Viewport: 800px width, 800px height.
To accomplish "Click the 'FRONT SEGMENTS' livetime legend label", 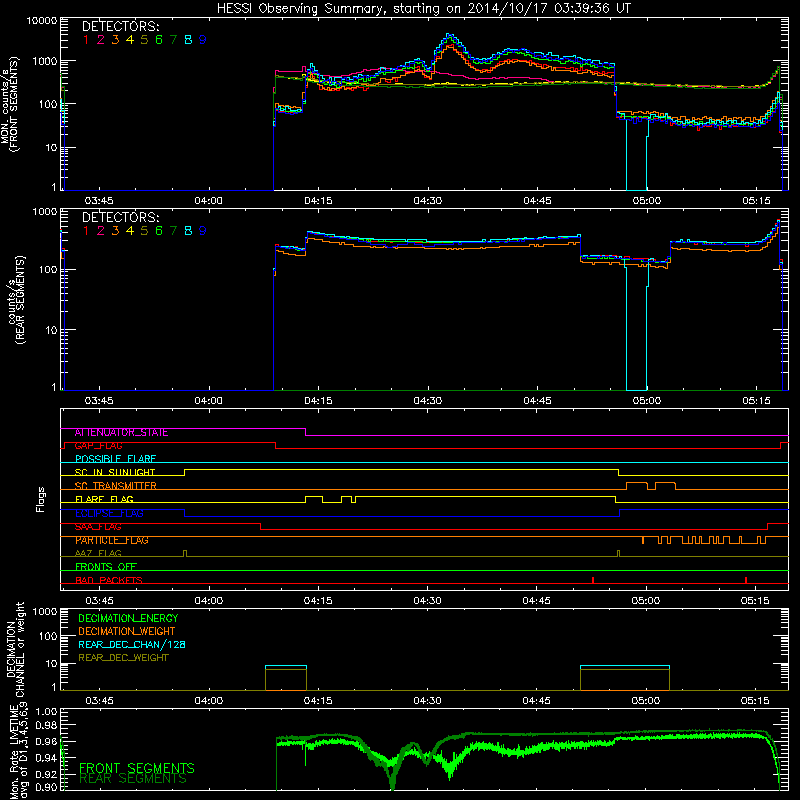I will [137, 768].
